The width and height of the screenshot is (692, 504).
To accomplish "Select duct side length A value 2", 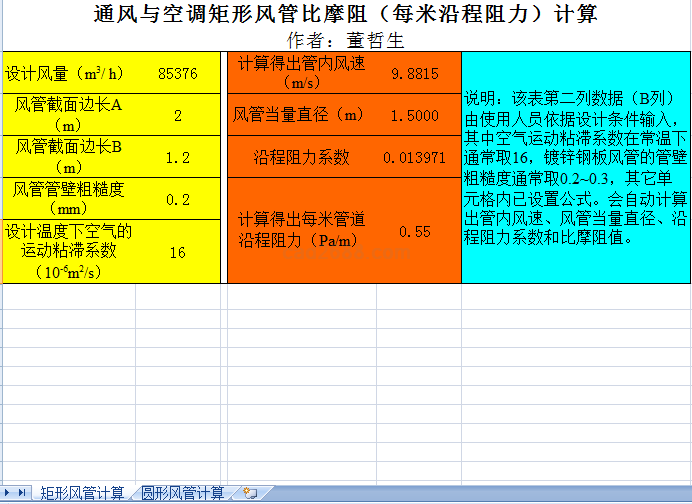I will [x=177, y=115].
